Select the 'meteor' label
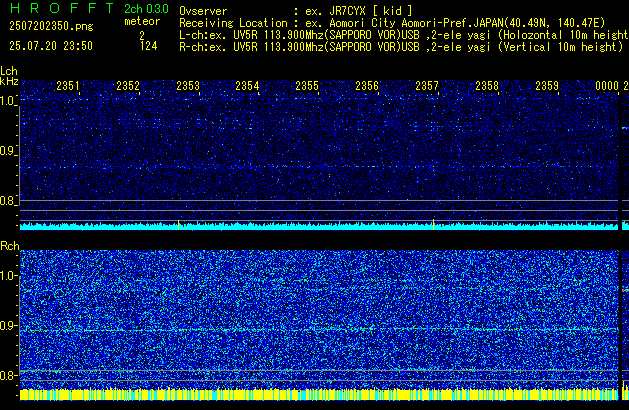629x410 pixels. [142, 21]
